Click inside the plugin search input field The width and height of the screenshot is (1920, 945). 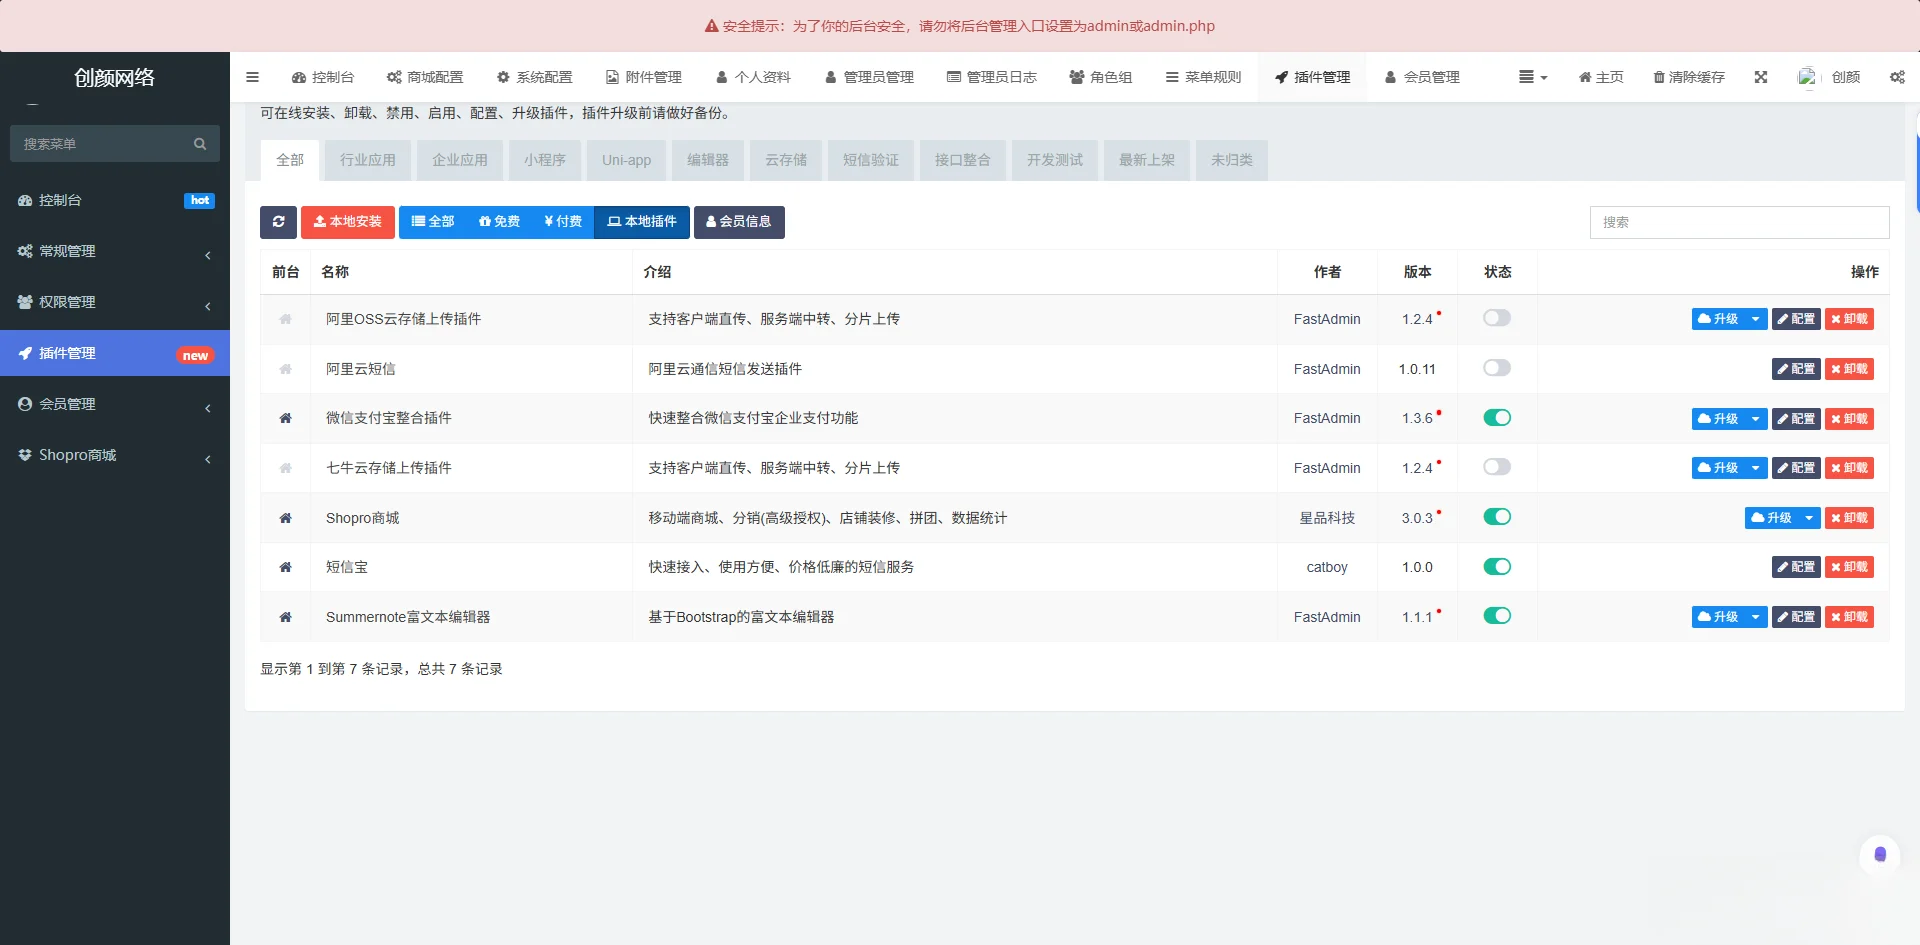(x=1739, y=223)
